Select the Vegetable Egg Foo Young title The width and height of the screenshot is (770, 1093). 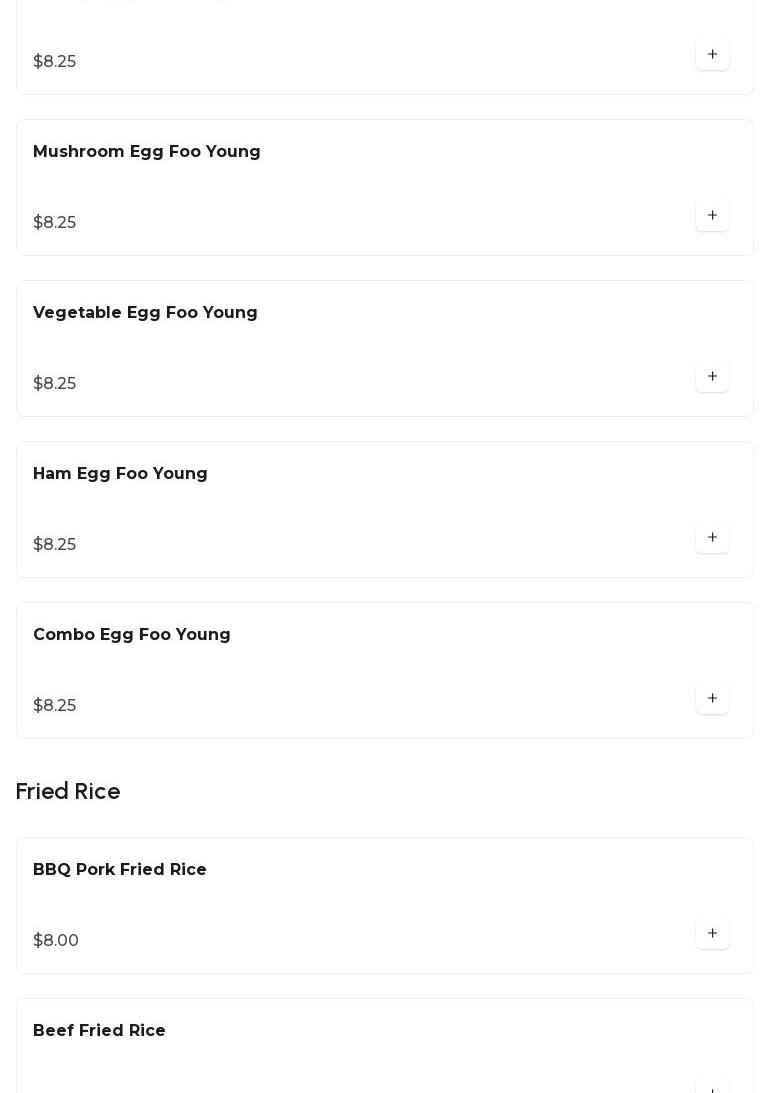(145, 313)
